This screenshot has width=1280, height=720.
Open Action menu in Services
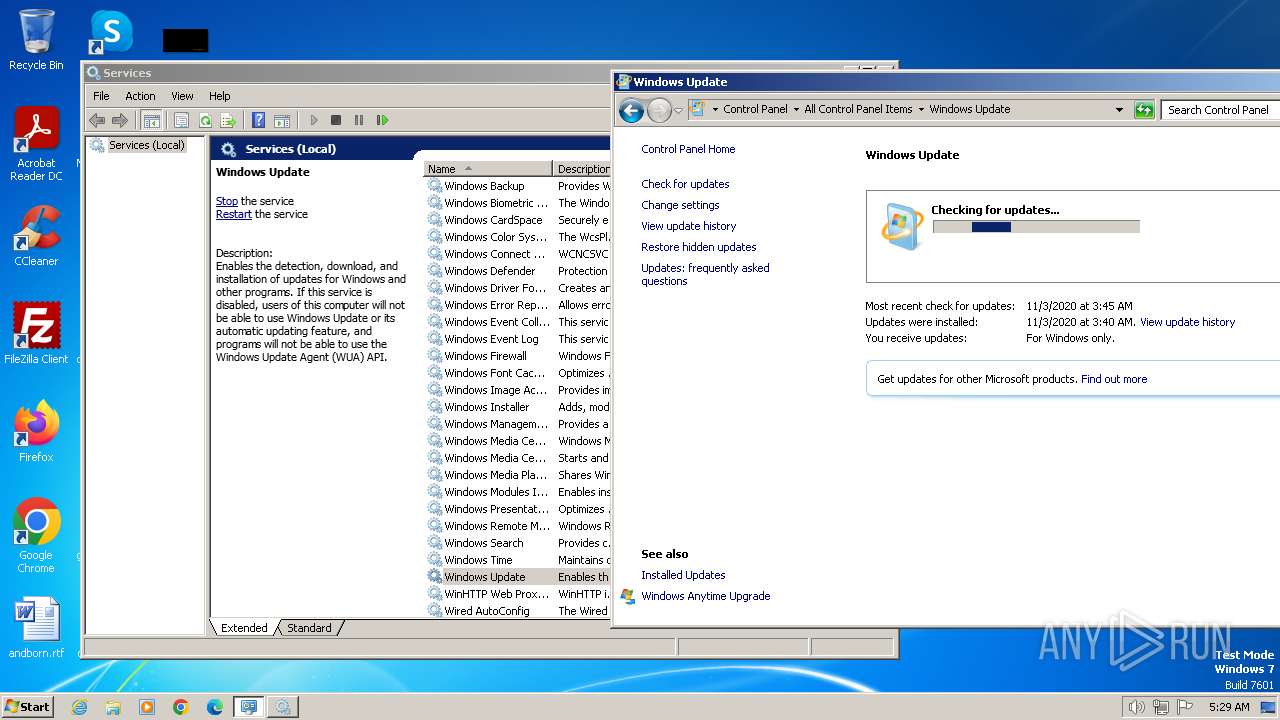point(140,96)
